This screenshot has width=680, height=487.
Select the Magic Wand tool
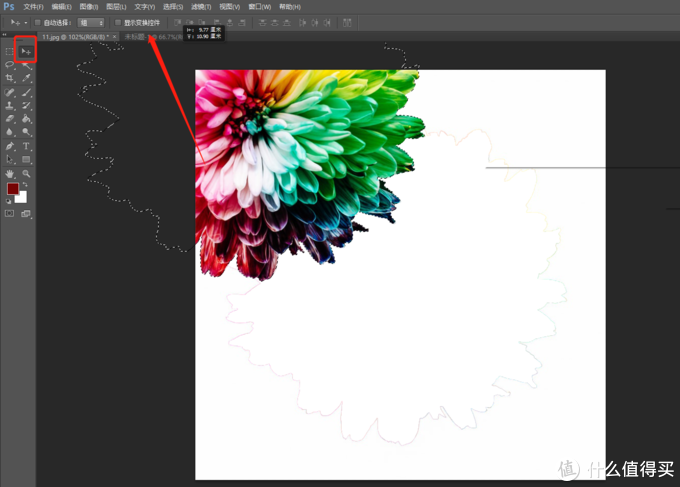pyautogui.click(x=26, y=65)
